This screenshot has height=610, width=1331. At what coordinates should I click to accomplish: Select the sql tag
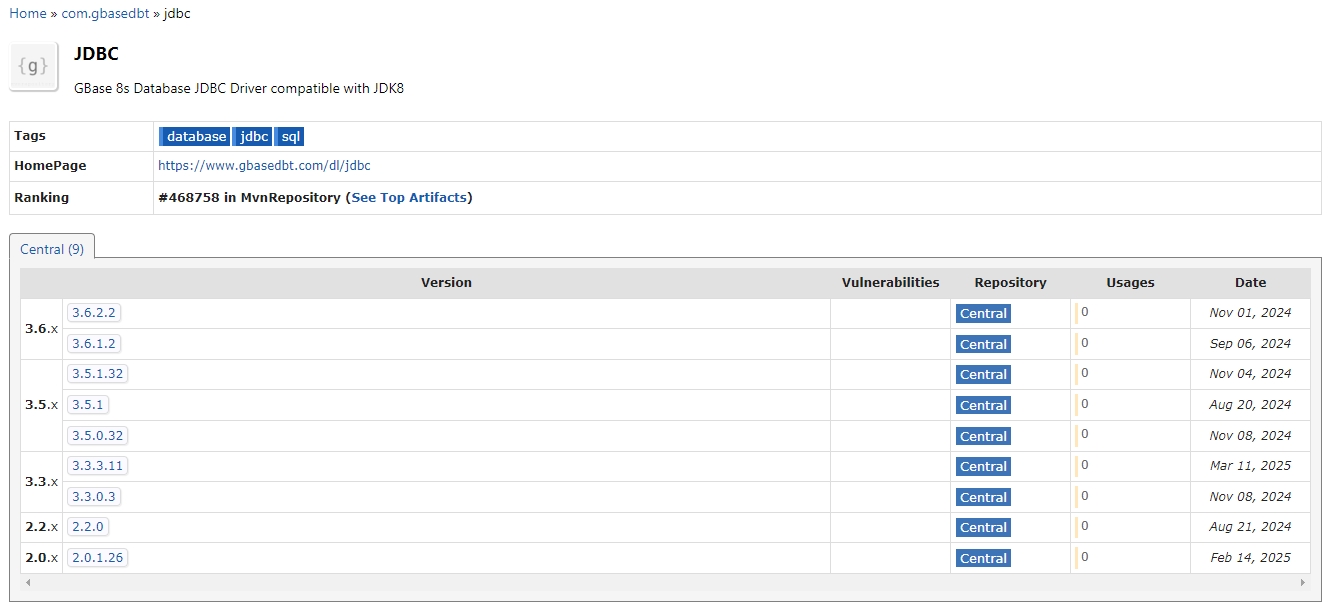[x=290, y=136]
